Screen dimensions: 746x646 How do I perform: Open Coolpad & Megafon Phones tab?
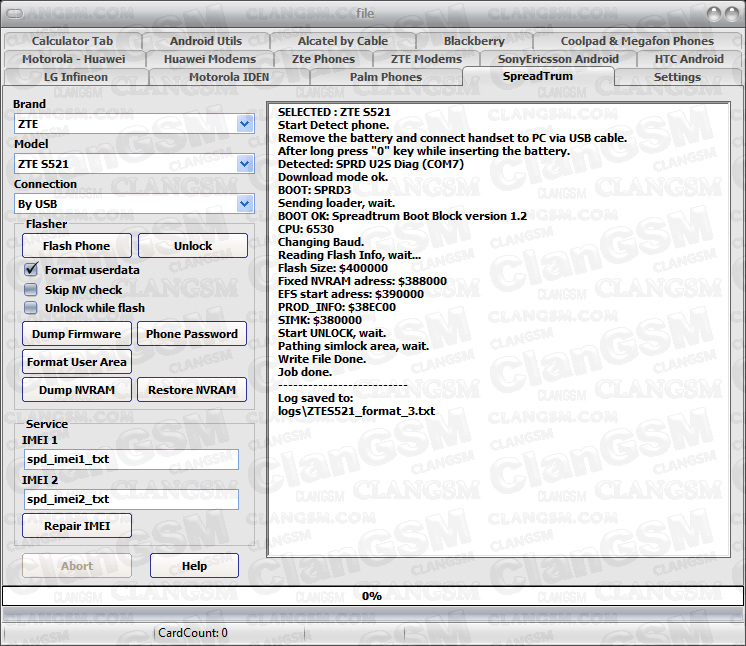[x=637, y=41]
